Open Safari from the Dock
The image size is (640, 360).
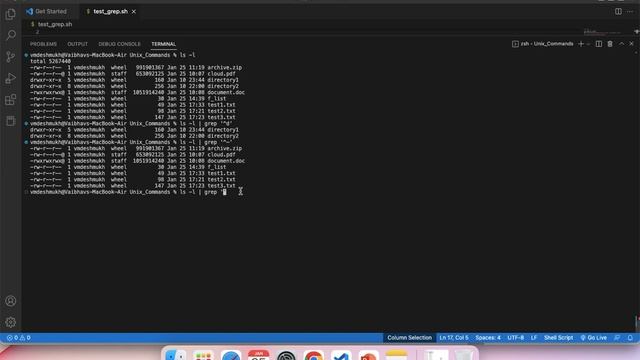231,355
